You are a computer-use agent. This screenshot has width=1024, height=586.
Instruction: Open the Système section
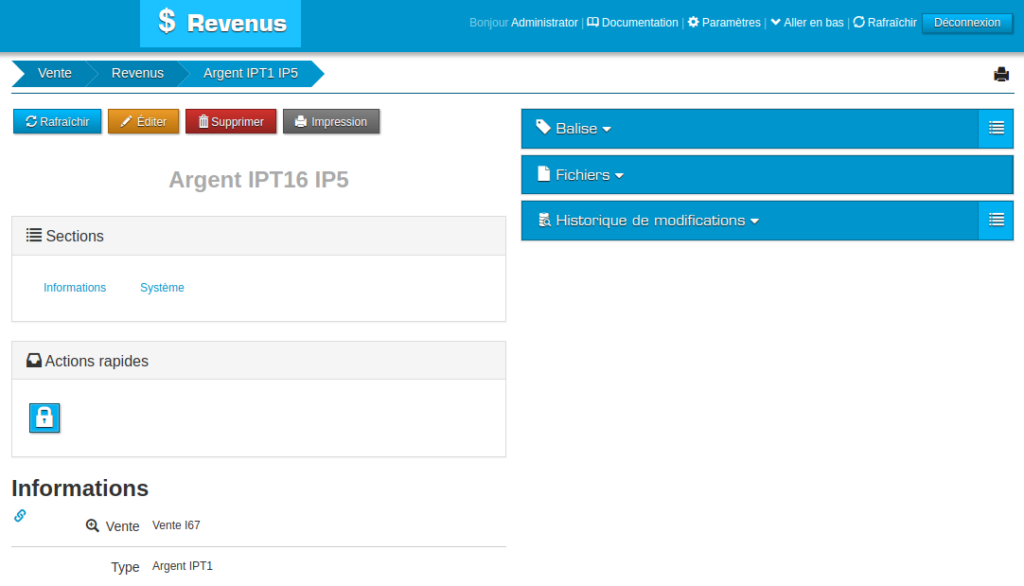[161, 287]
